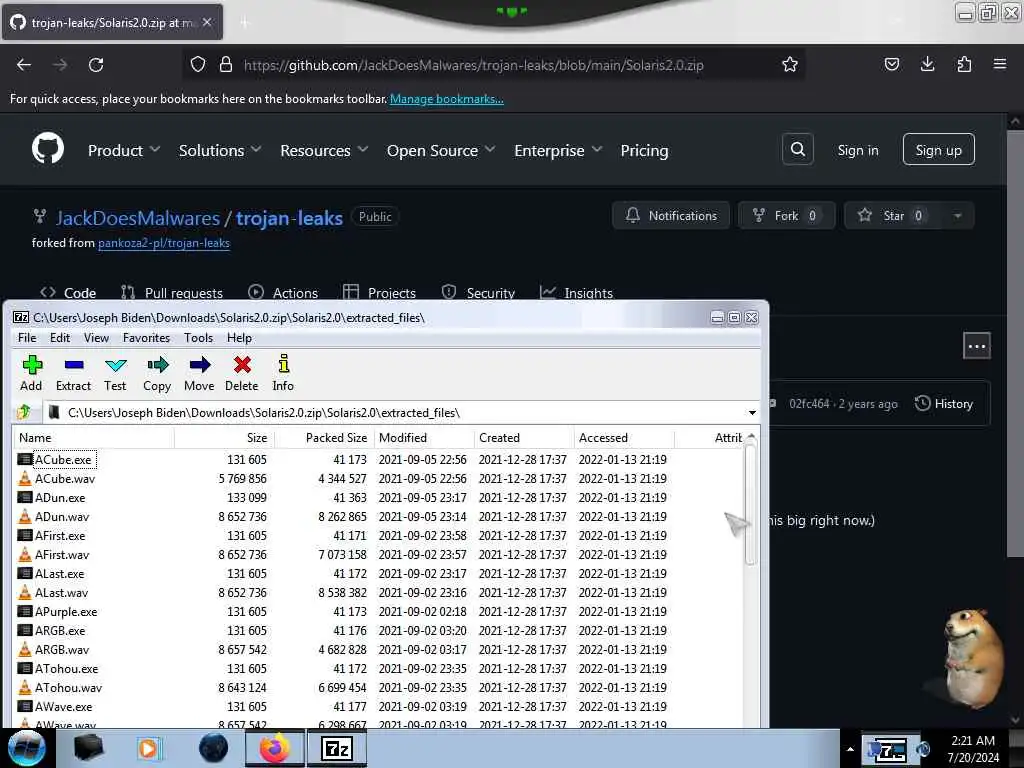Bookmark this page with the star icon

(x=790, y=65)
